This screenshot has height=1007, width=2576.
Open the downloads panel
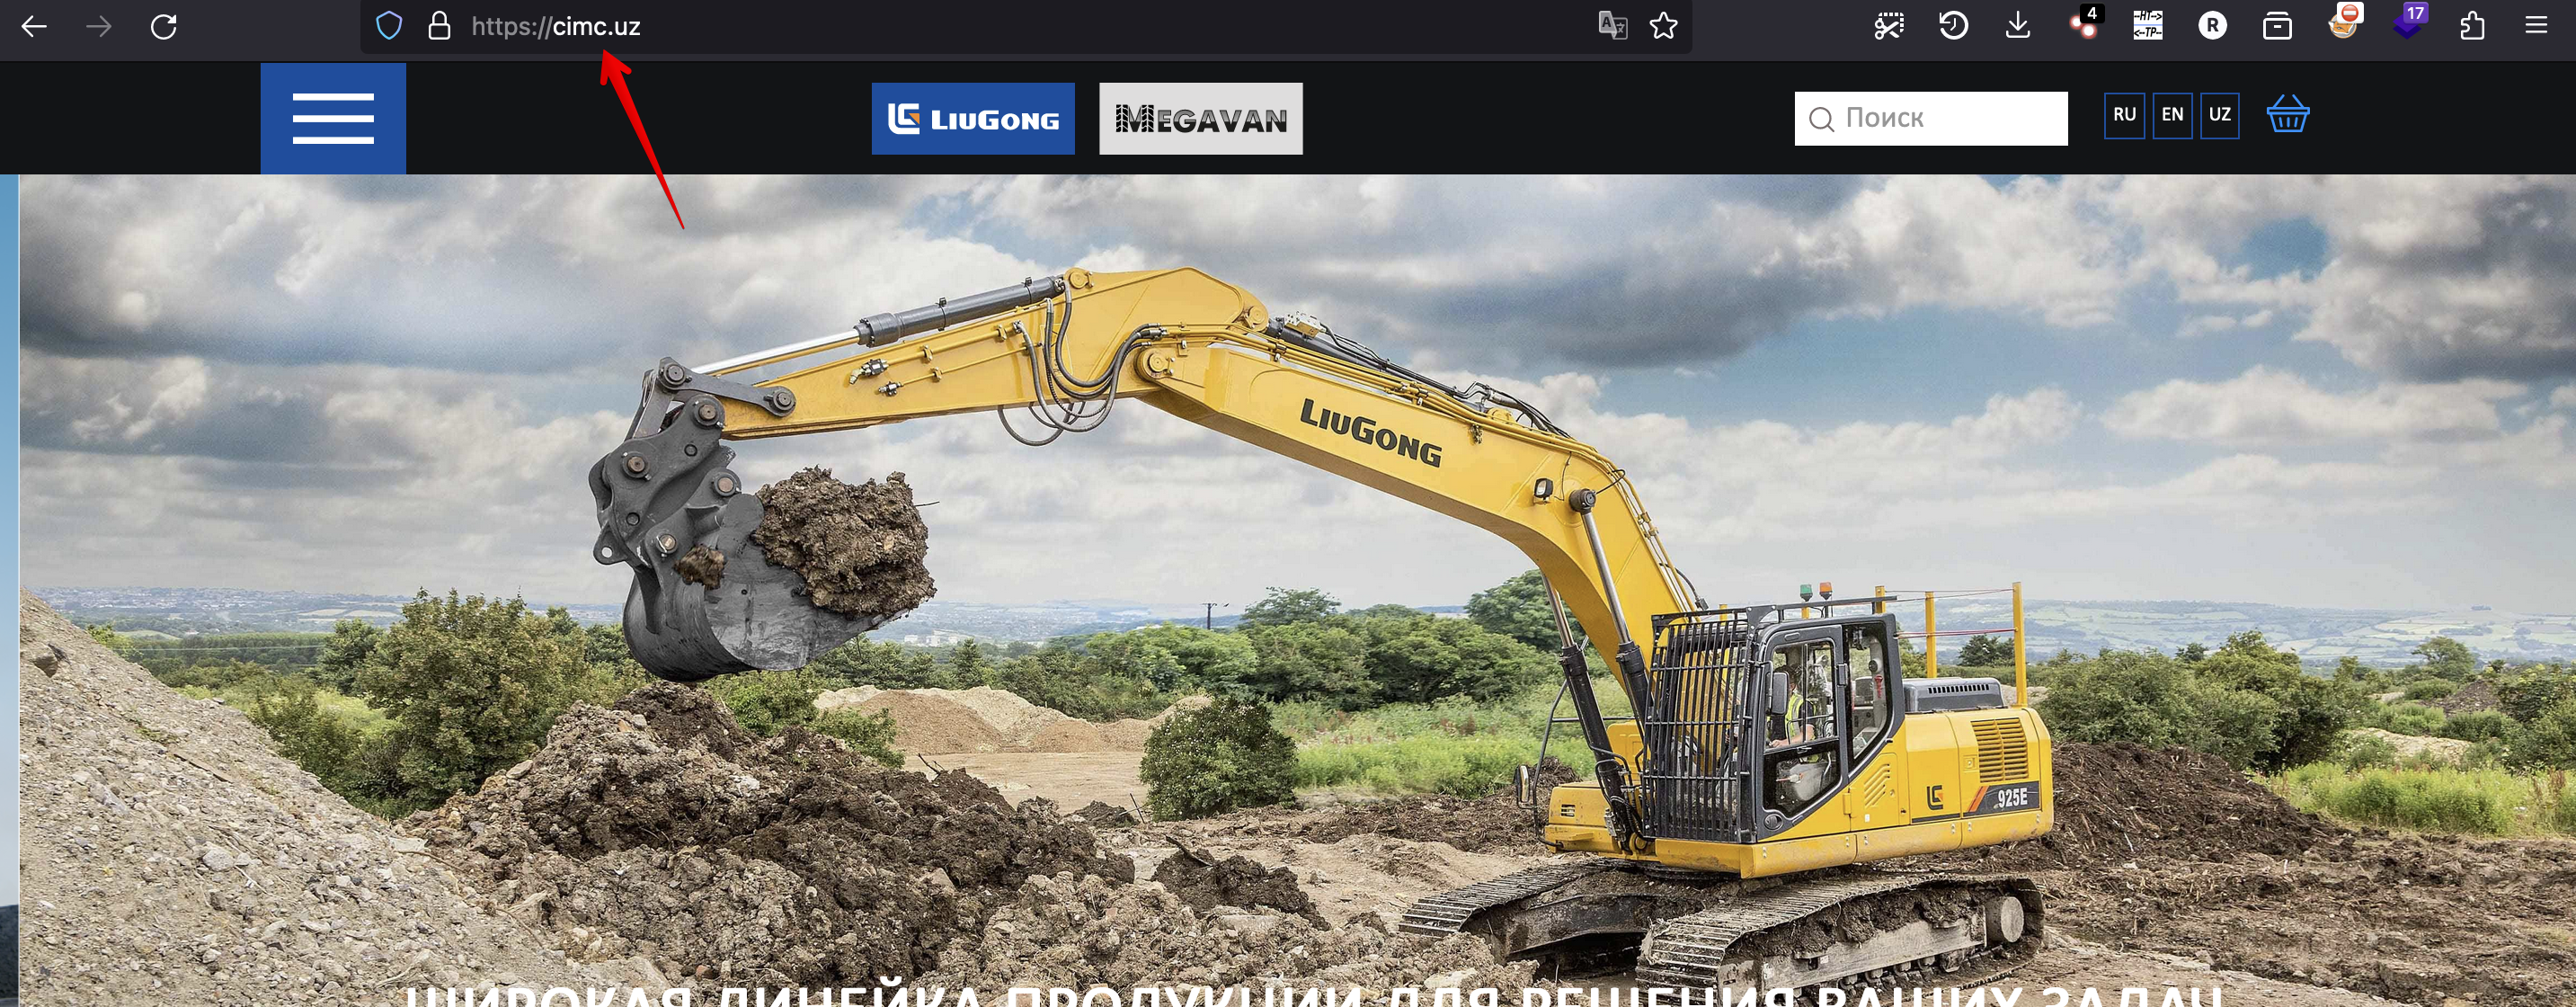point(2018,26)
